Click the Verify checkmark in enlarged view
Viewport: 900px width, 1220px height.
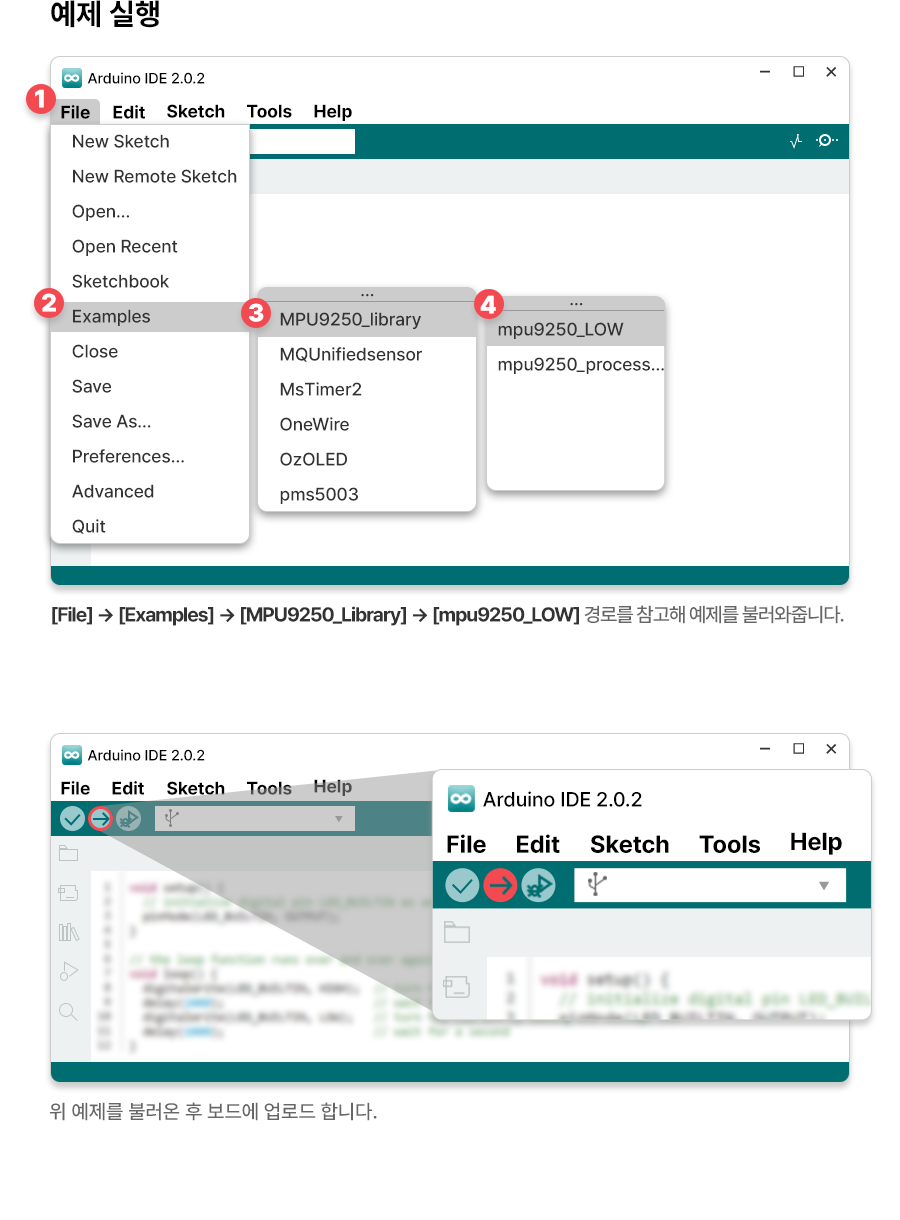pyautogui.click(x=462, y=885)
